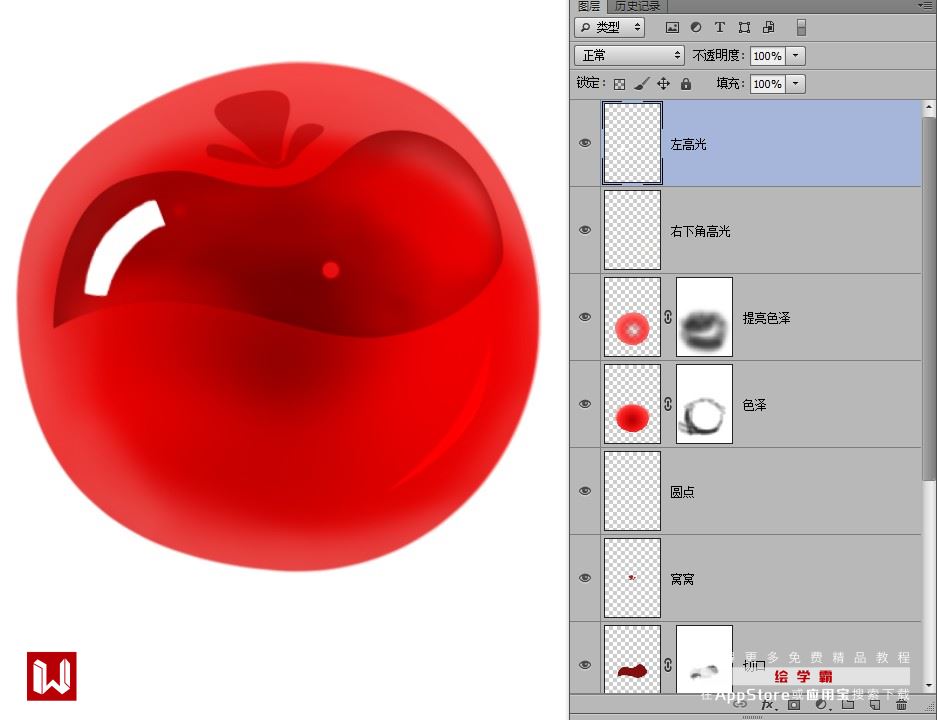
Task: Click the 右下角高光 layer name
Action: (700, 231)
